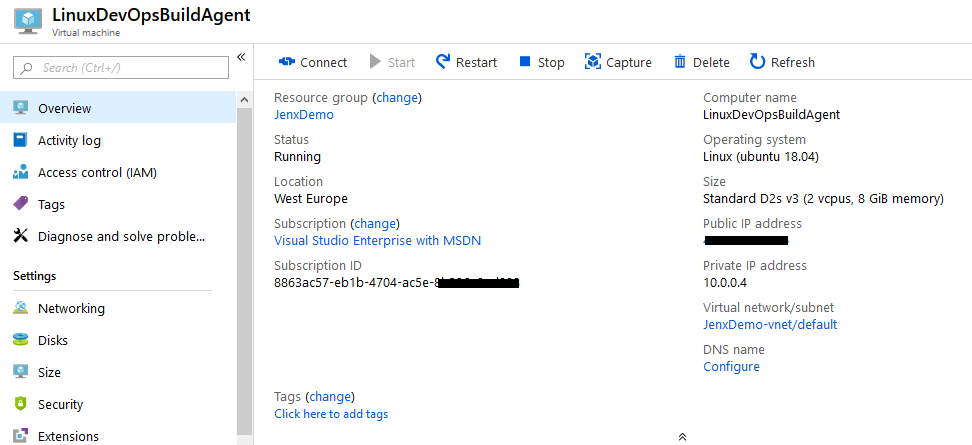Click the Standard D2s v3 size text

[823, 199]
